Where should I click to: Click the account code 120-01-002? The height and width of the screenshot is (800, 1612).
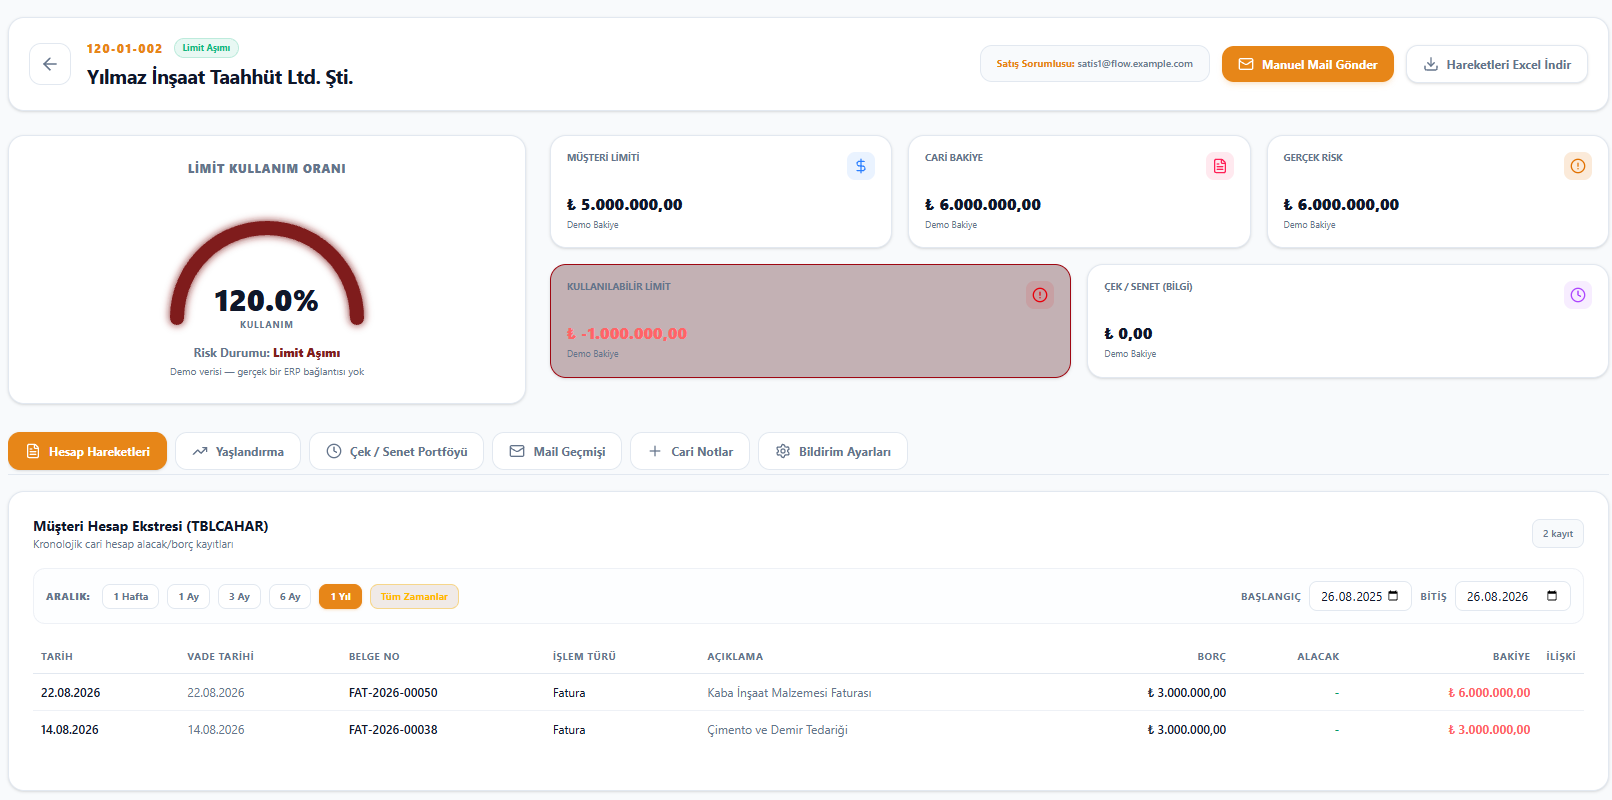pos(124,48)
